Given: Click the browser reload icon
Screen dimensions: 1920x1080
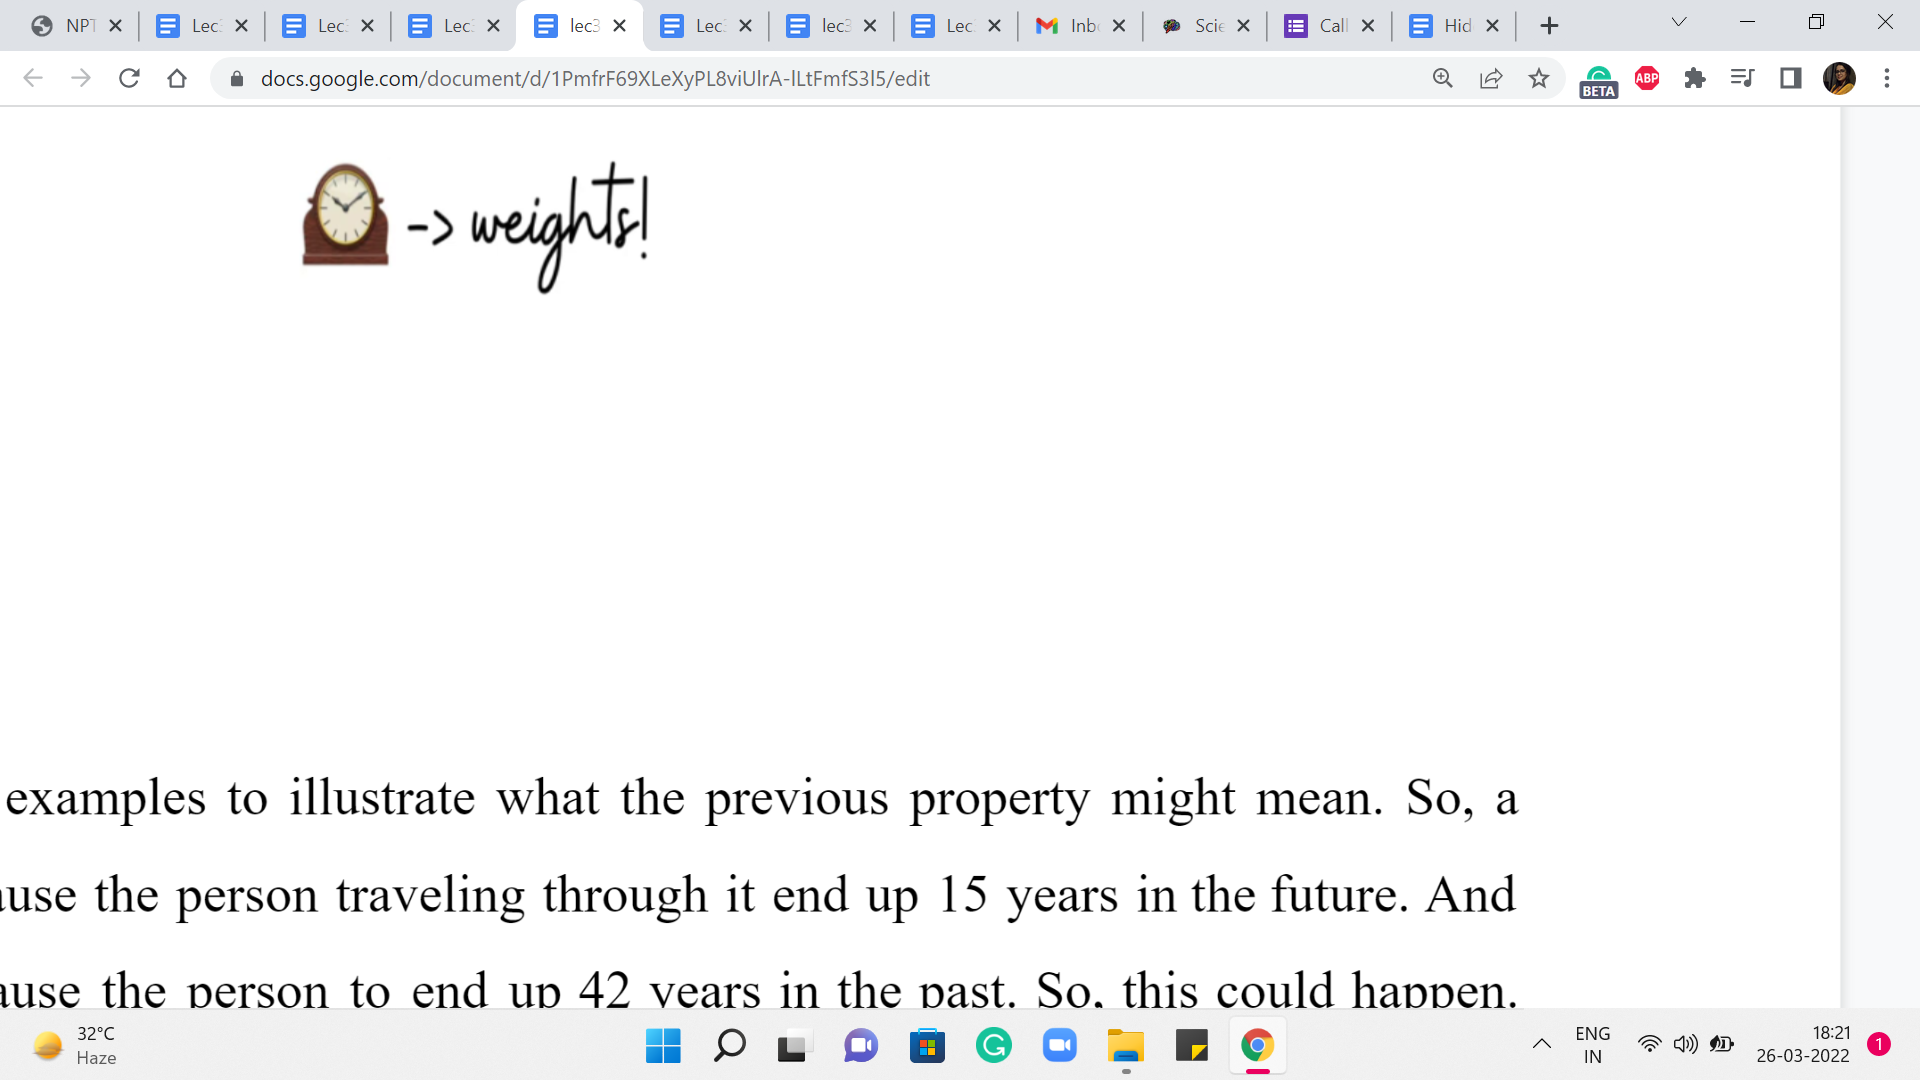Looking at the screenshot, I should click(129, 78).
